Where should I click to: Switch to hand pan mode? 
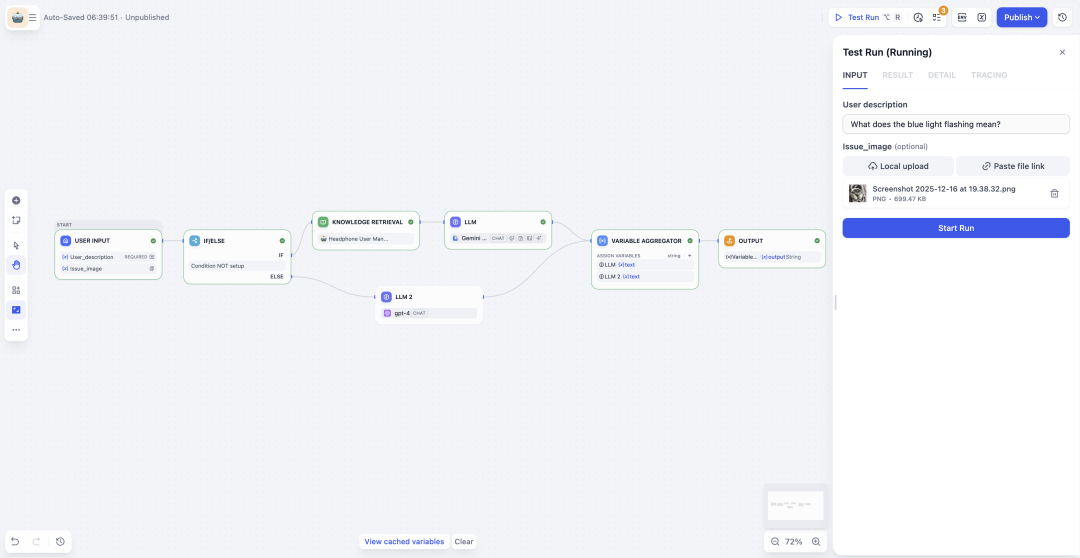(16, 265)
